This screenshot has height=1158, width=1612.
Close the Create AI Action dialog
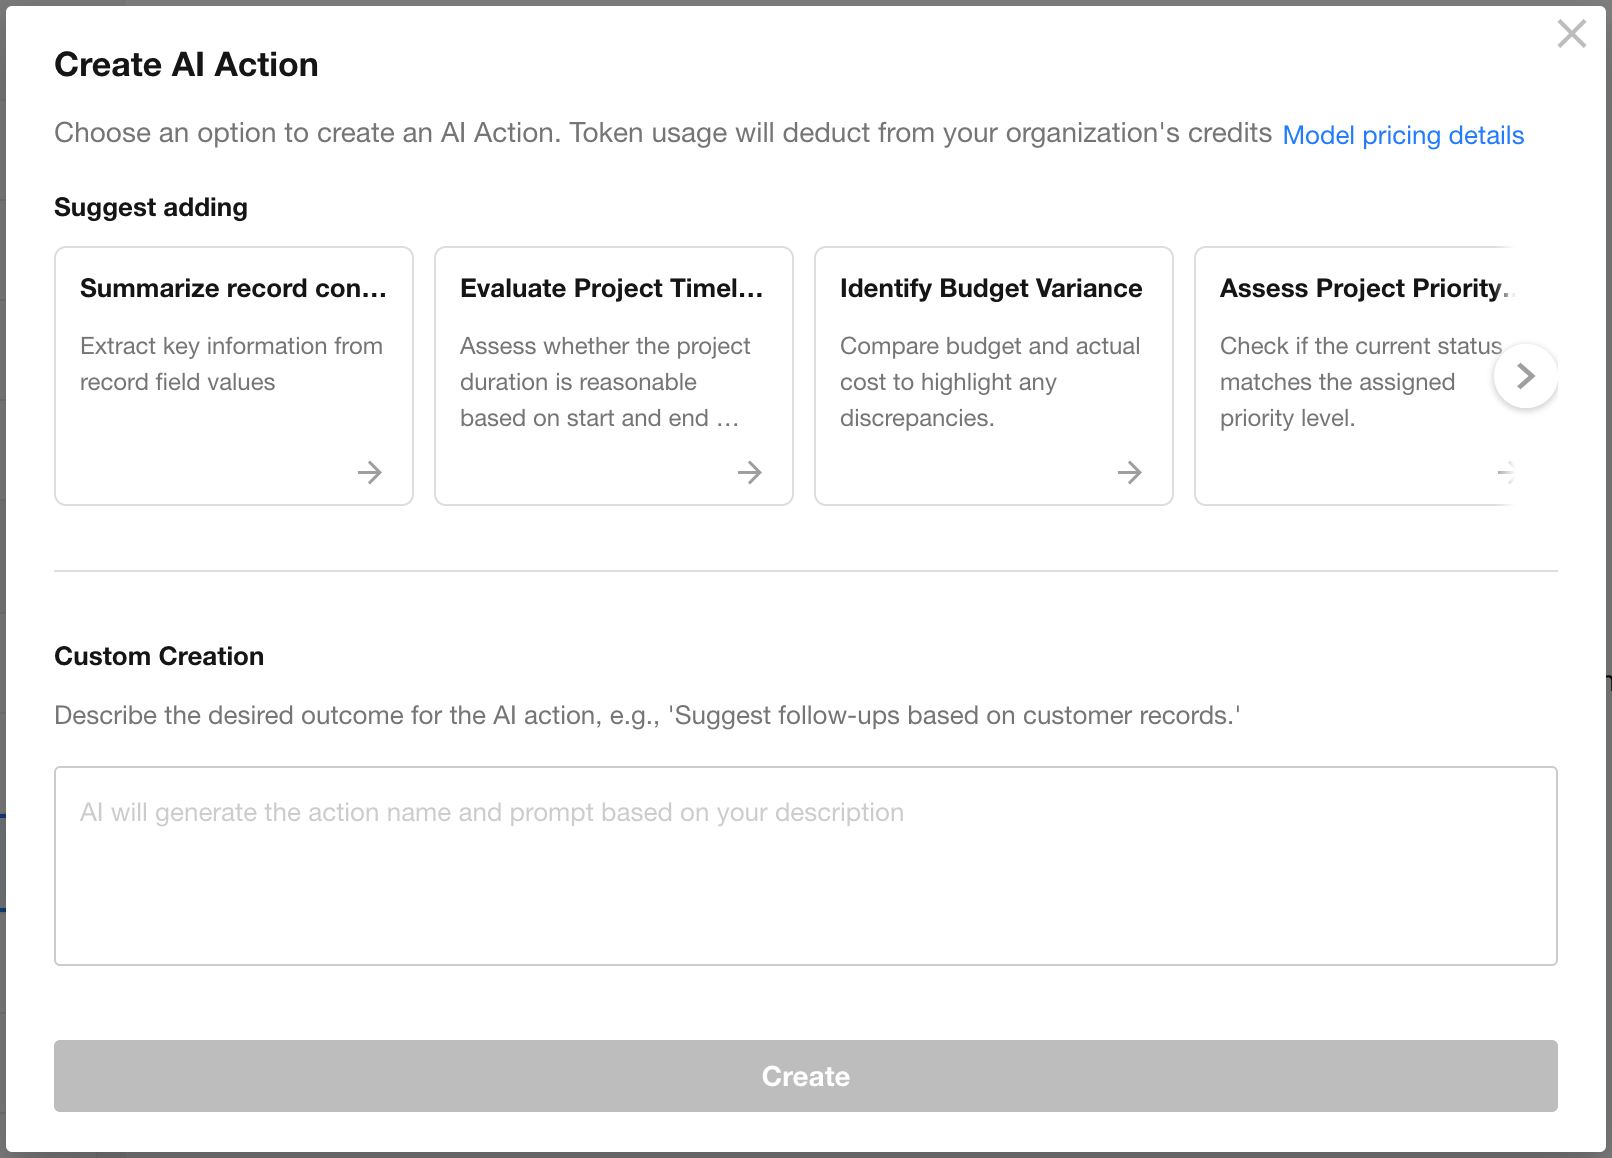click(x=1571, y=34)
